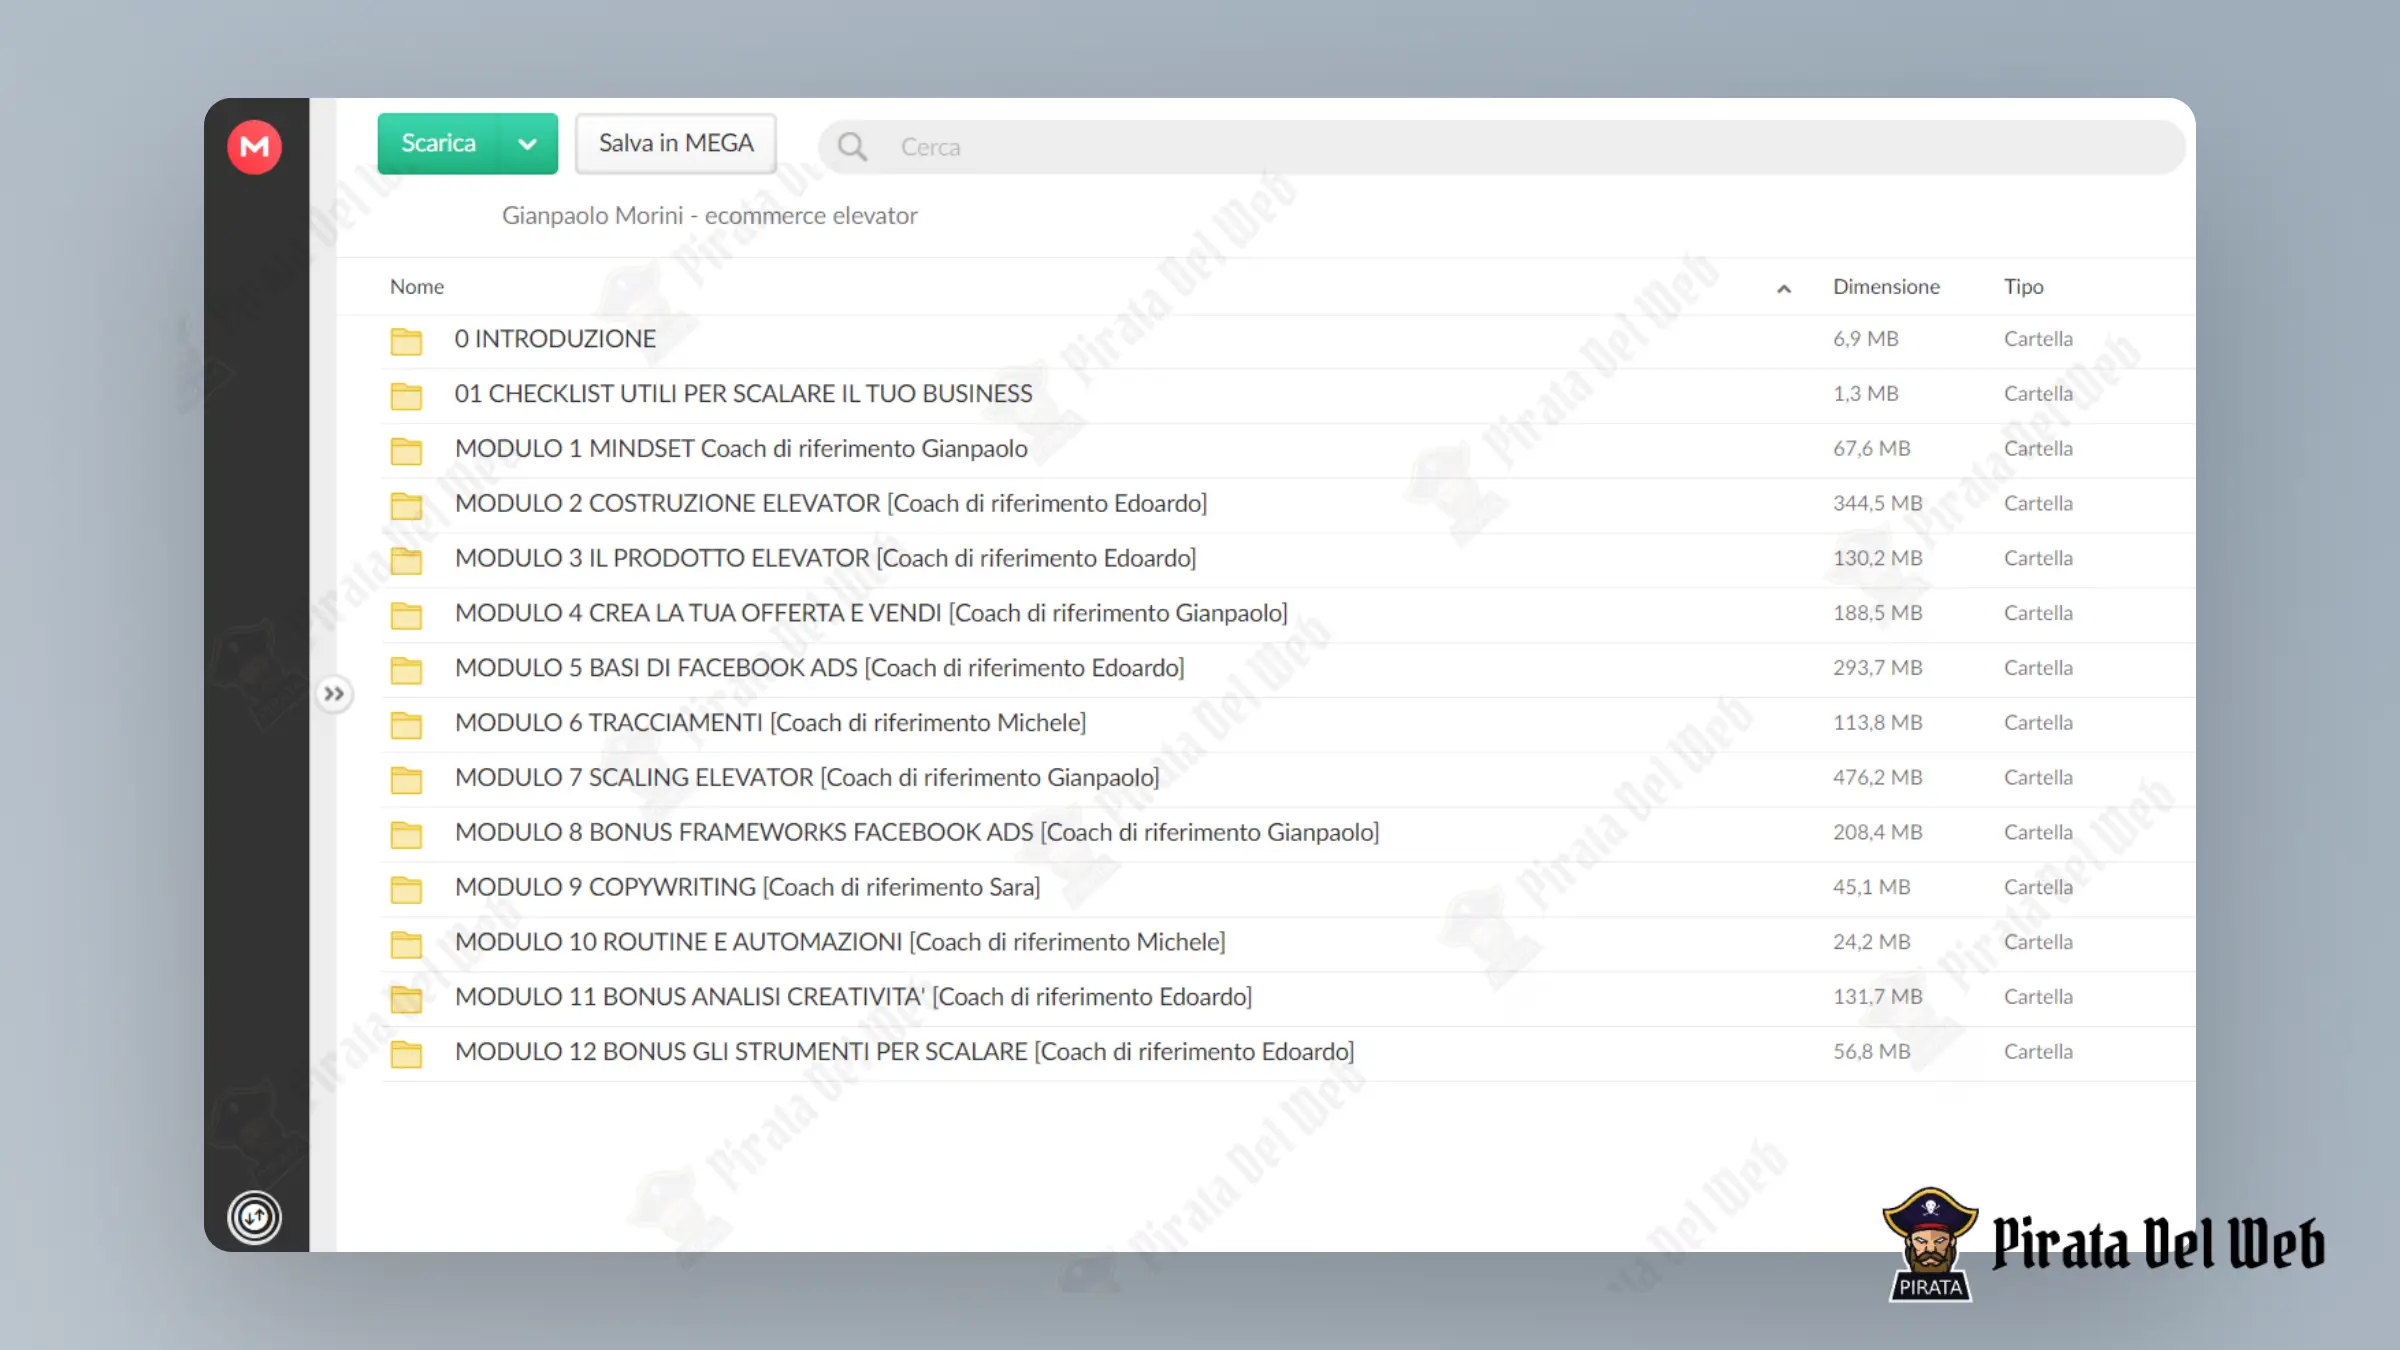Click Cartella type in MODULO 12 row
This screenshot has height=1350, width=2400.
(2038, 1051)
